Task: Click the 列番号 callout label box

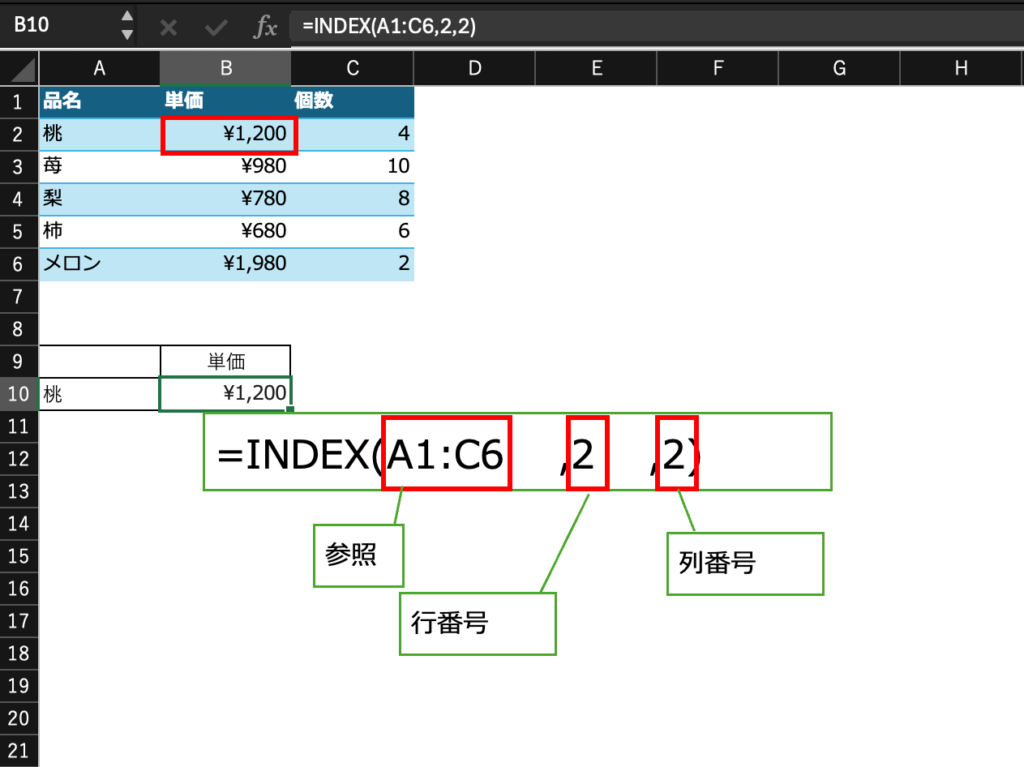Action: pos(744,563)
